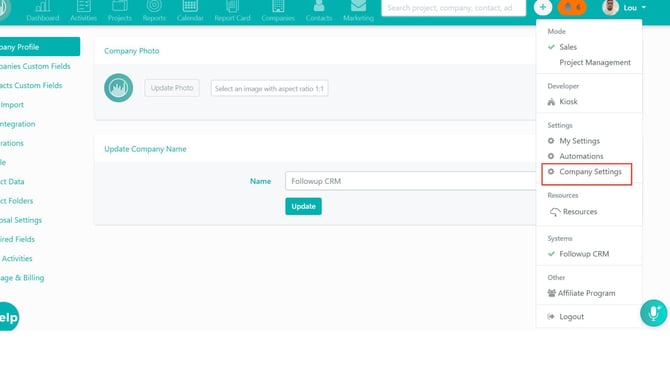
Task: Click the Update Photo button
Action: [x=172, y=88]
